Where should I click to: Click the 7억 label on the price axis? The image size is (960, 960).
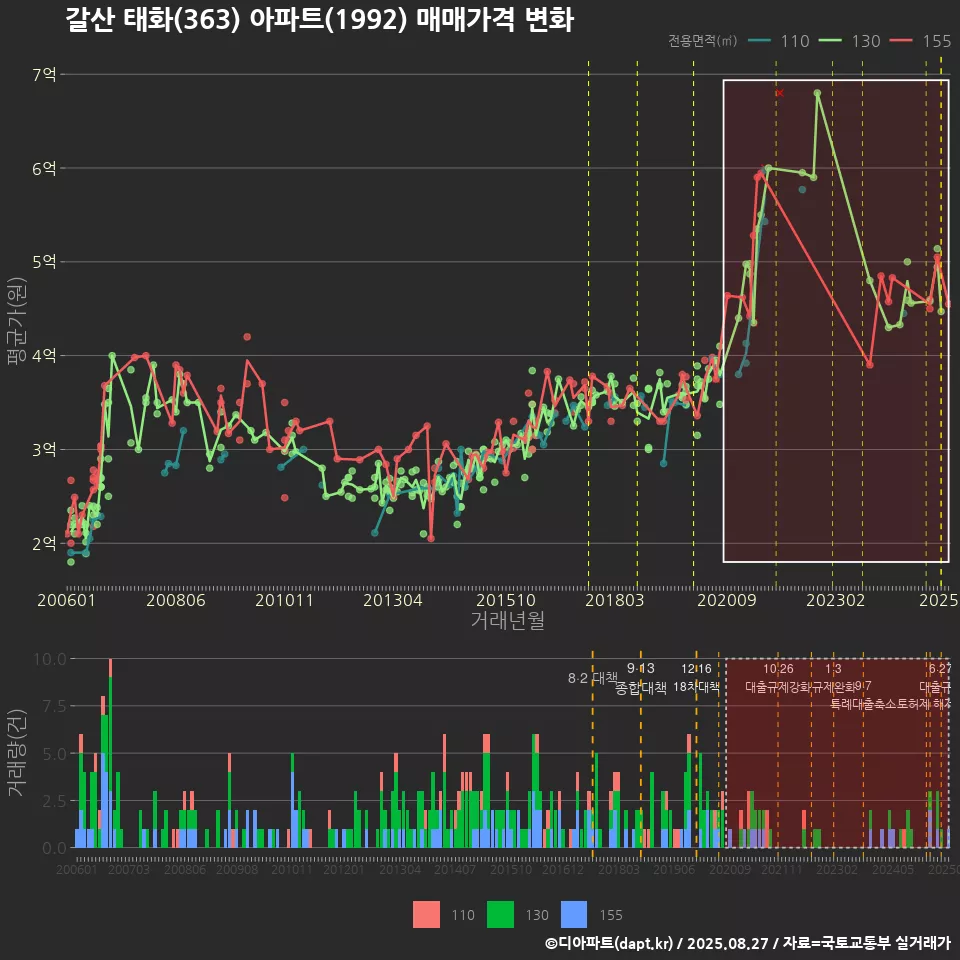click(x=43, y=74)
